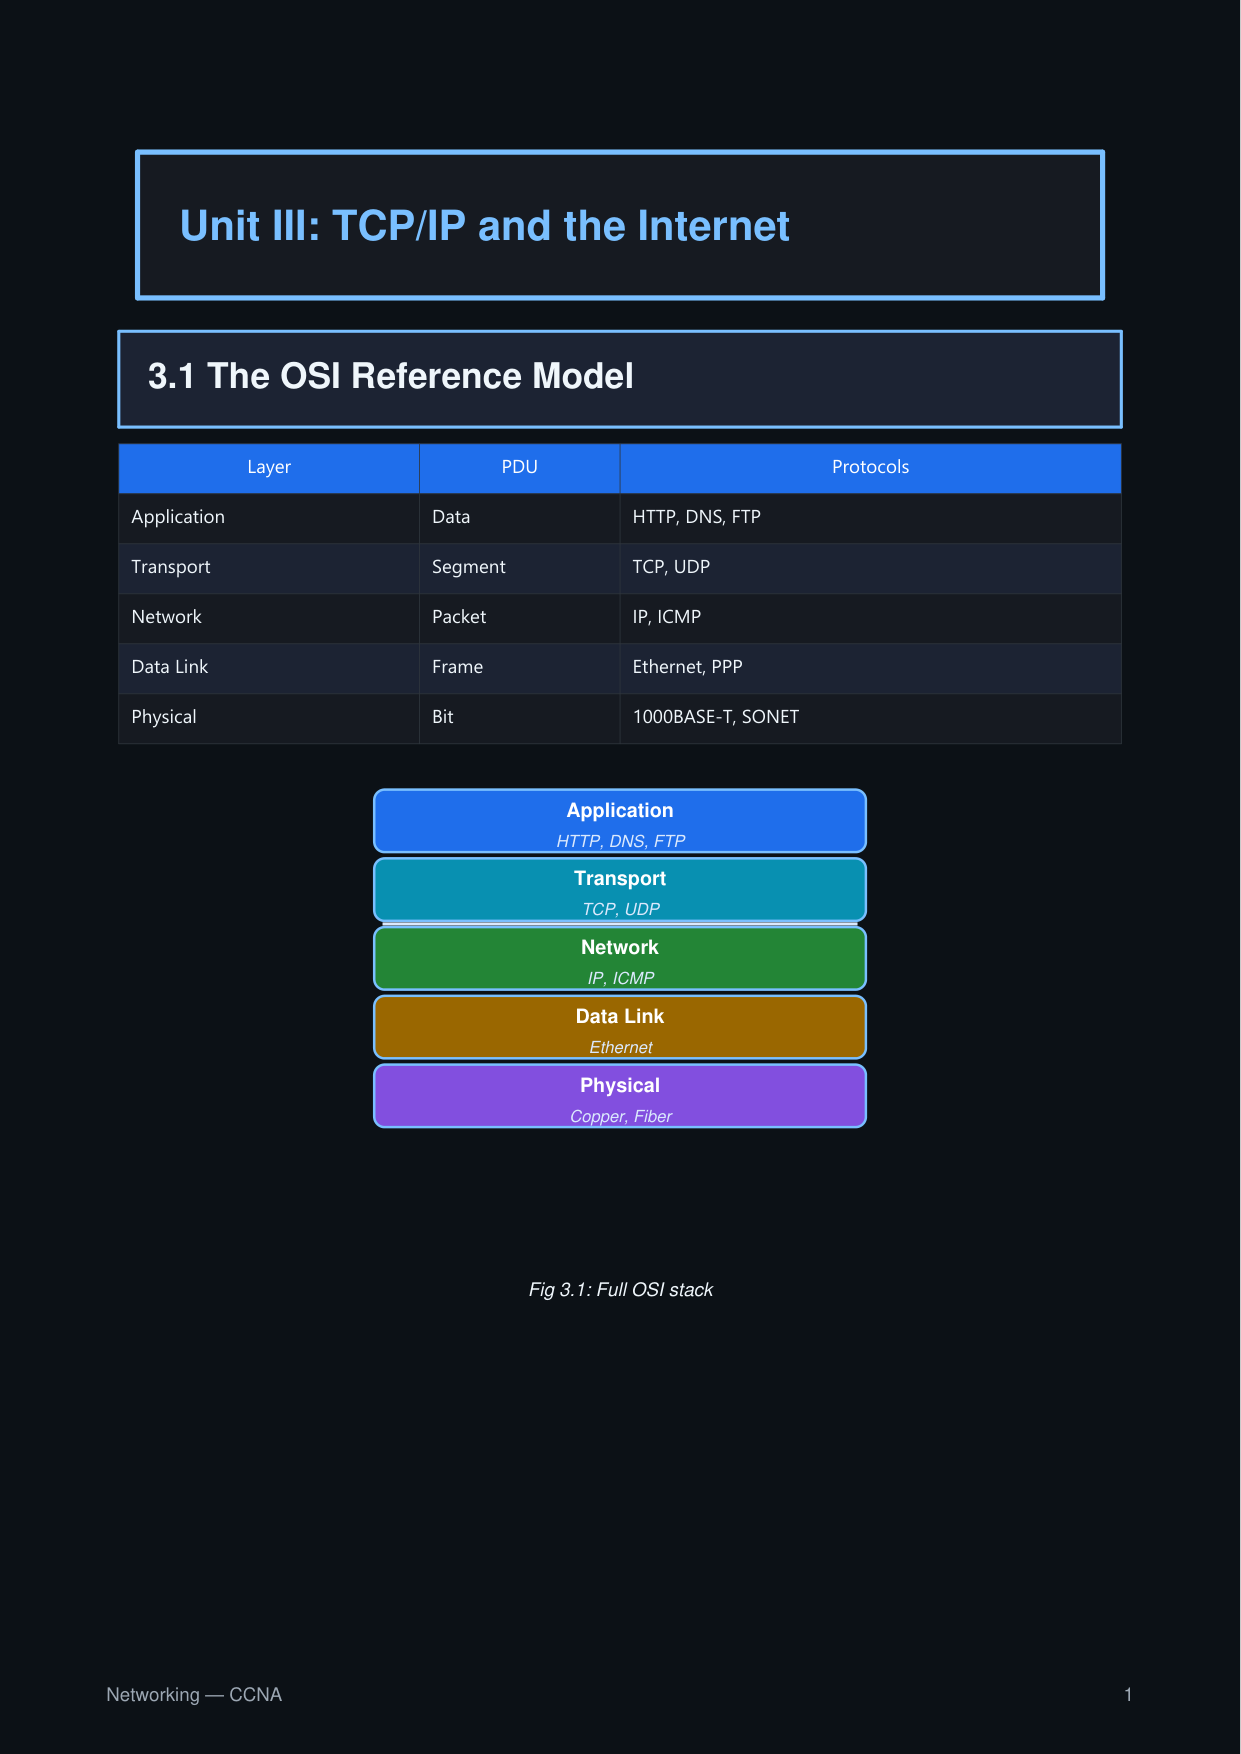Viewport: 1241px width, 1754px height.
Task: Select the 'IP, ICMP' table cell
Action: tap(871, 618)
